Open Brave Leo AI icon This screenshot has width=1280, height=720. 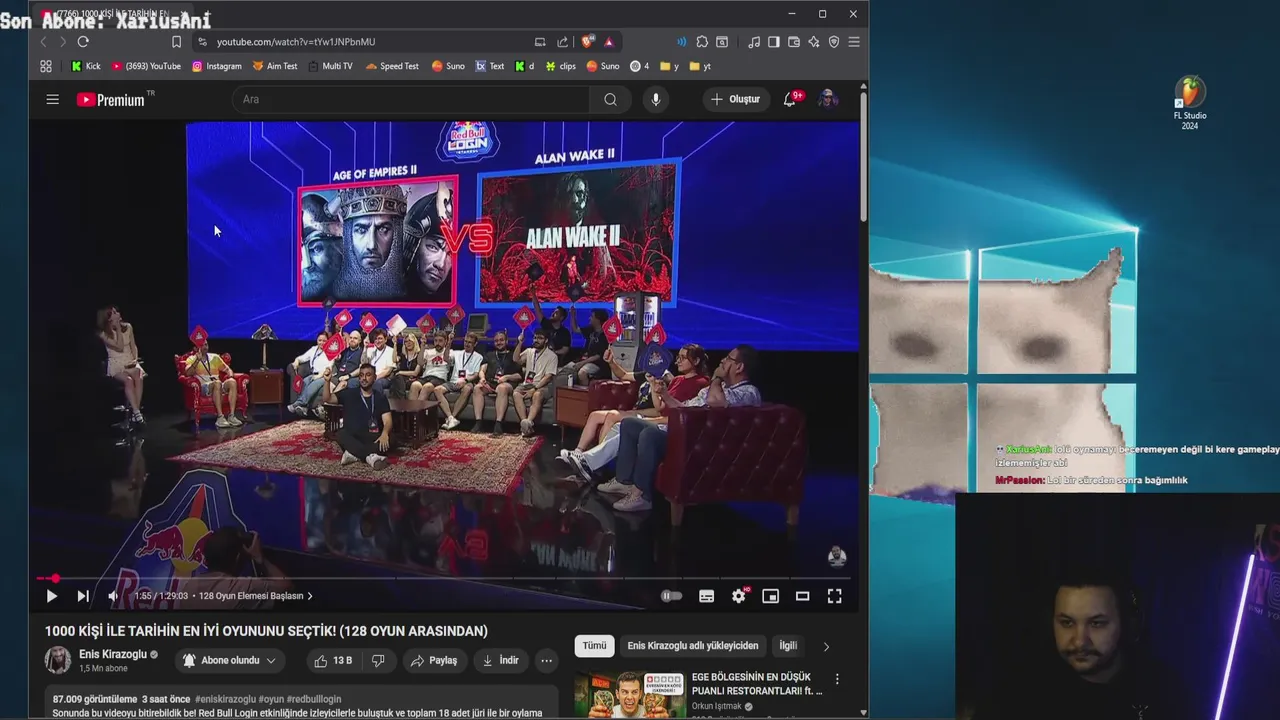[814, 42]
